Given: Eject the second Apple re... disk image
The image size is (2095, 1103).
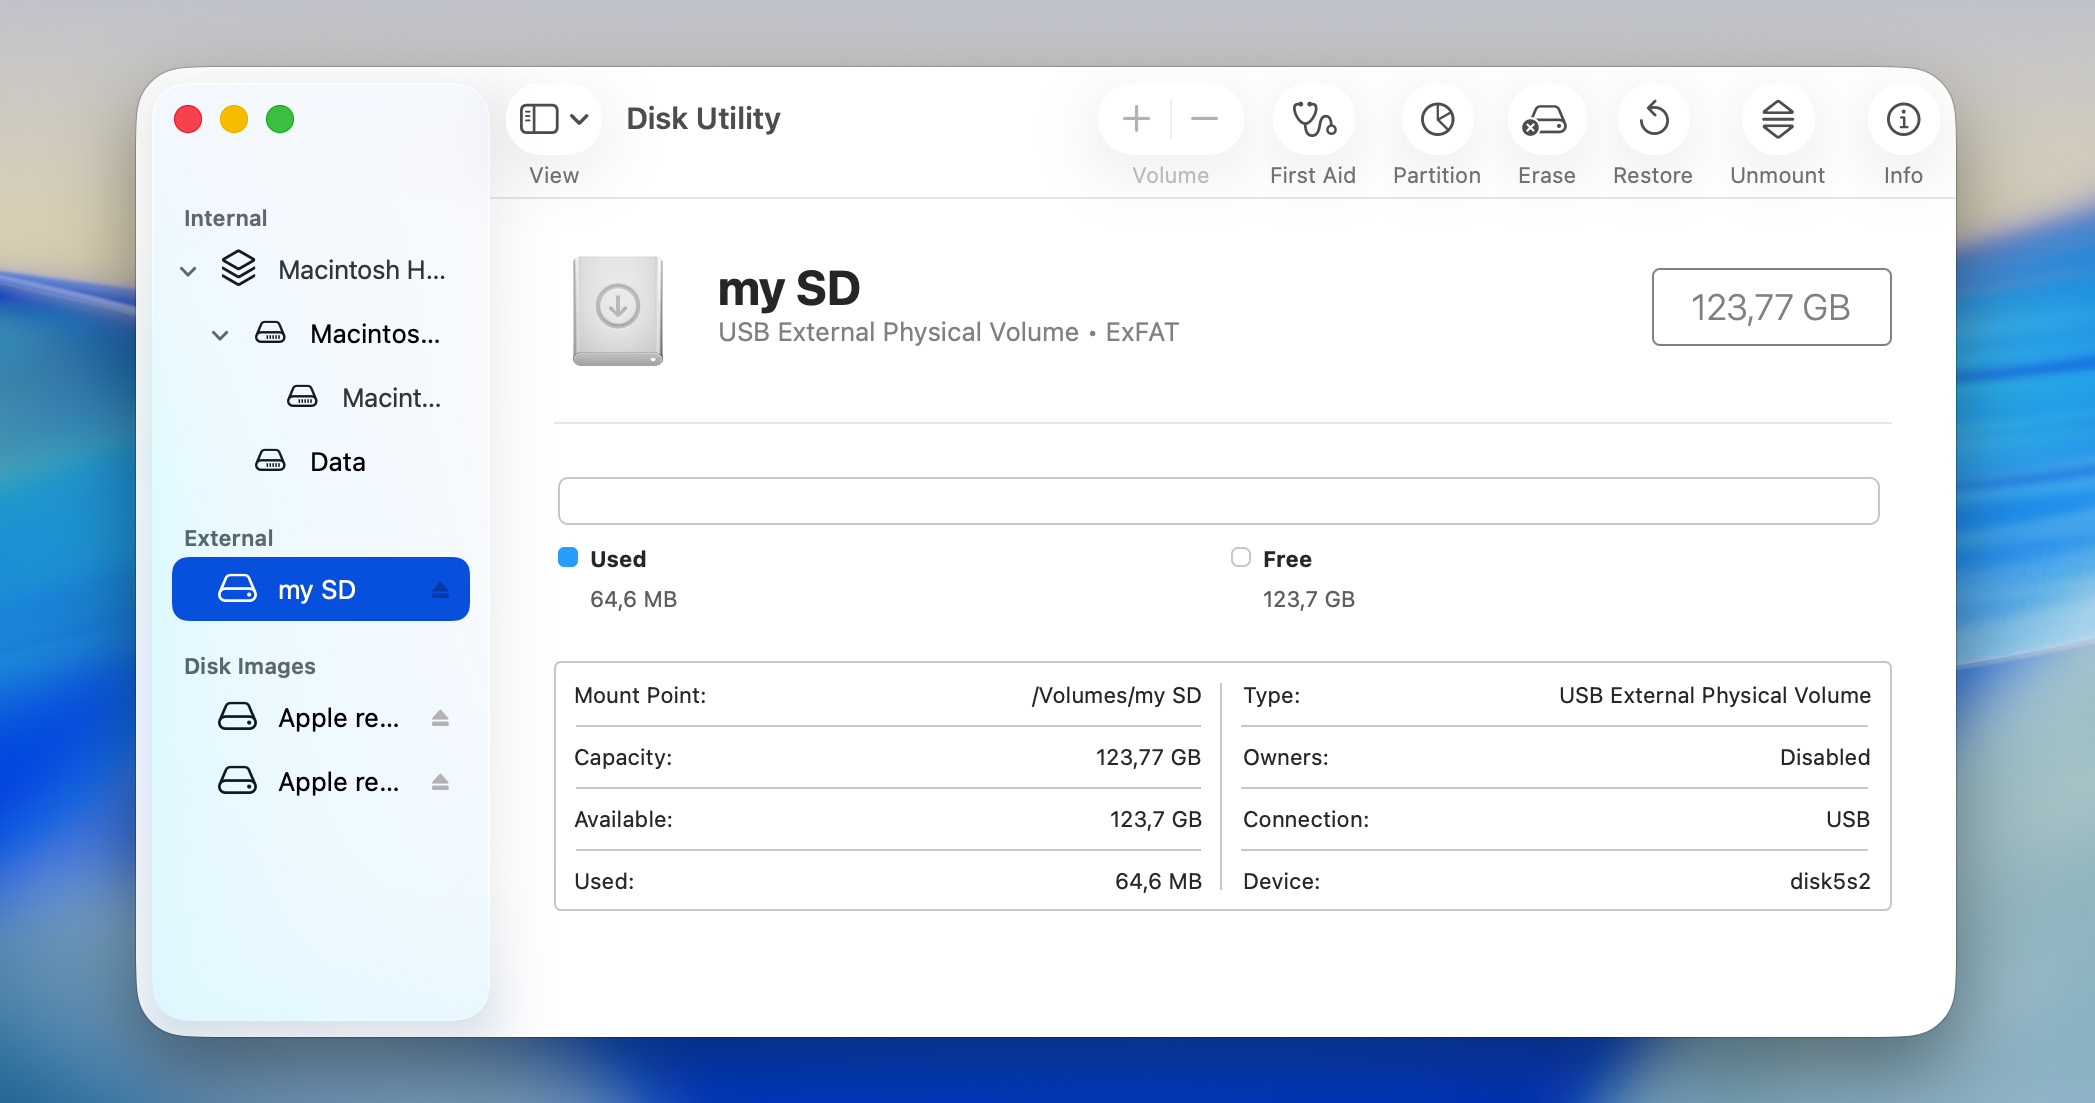Looking at the screenshot, I should point(440,782).
